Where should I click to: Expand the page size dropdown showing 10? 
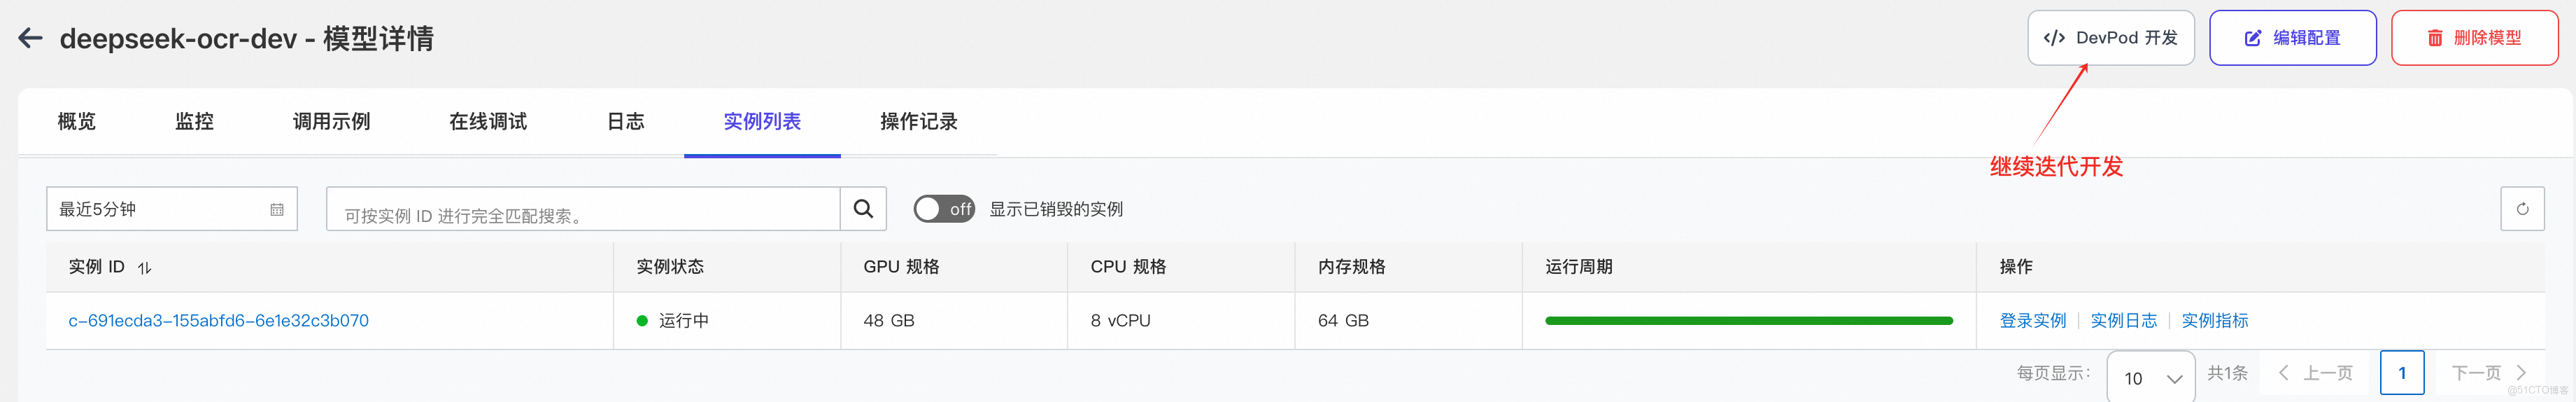coord(2151,378)
